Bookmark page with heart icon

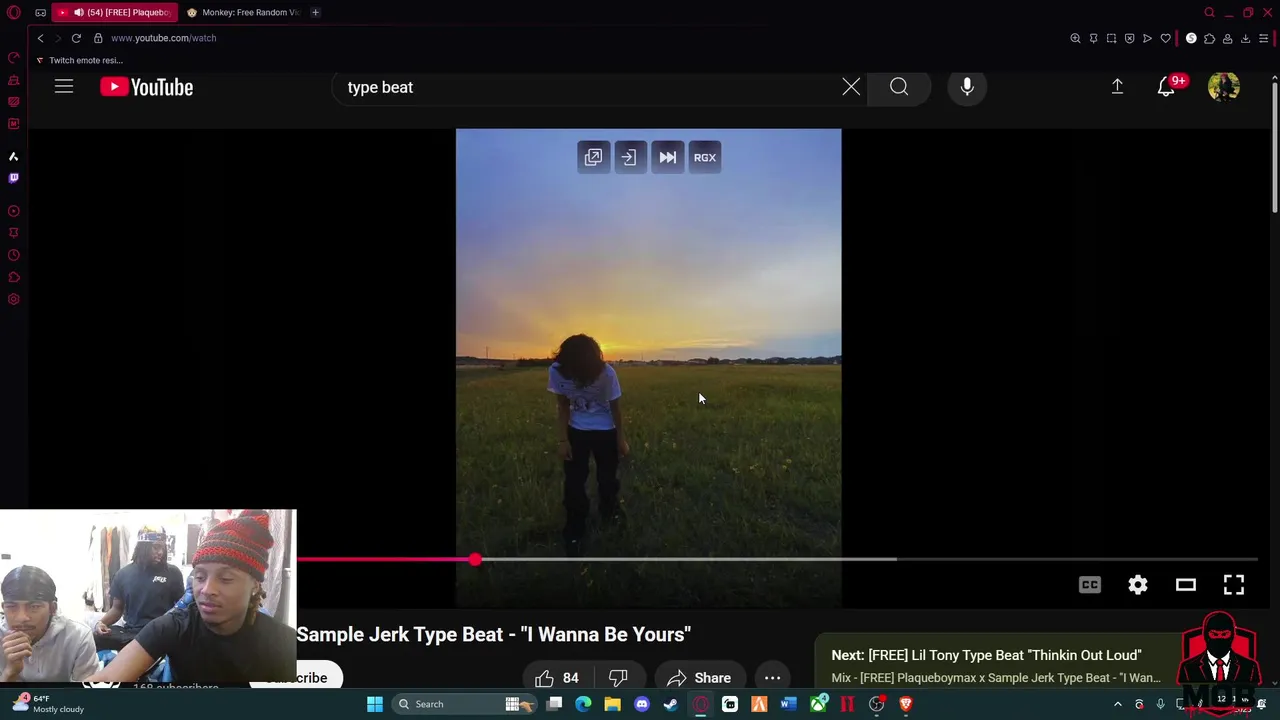[1165, 38]
